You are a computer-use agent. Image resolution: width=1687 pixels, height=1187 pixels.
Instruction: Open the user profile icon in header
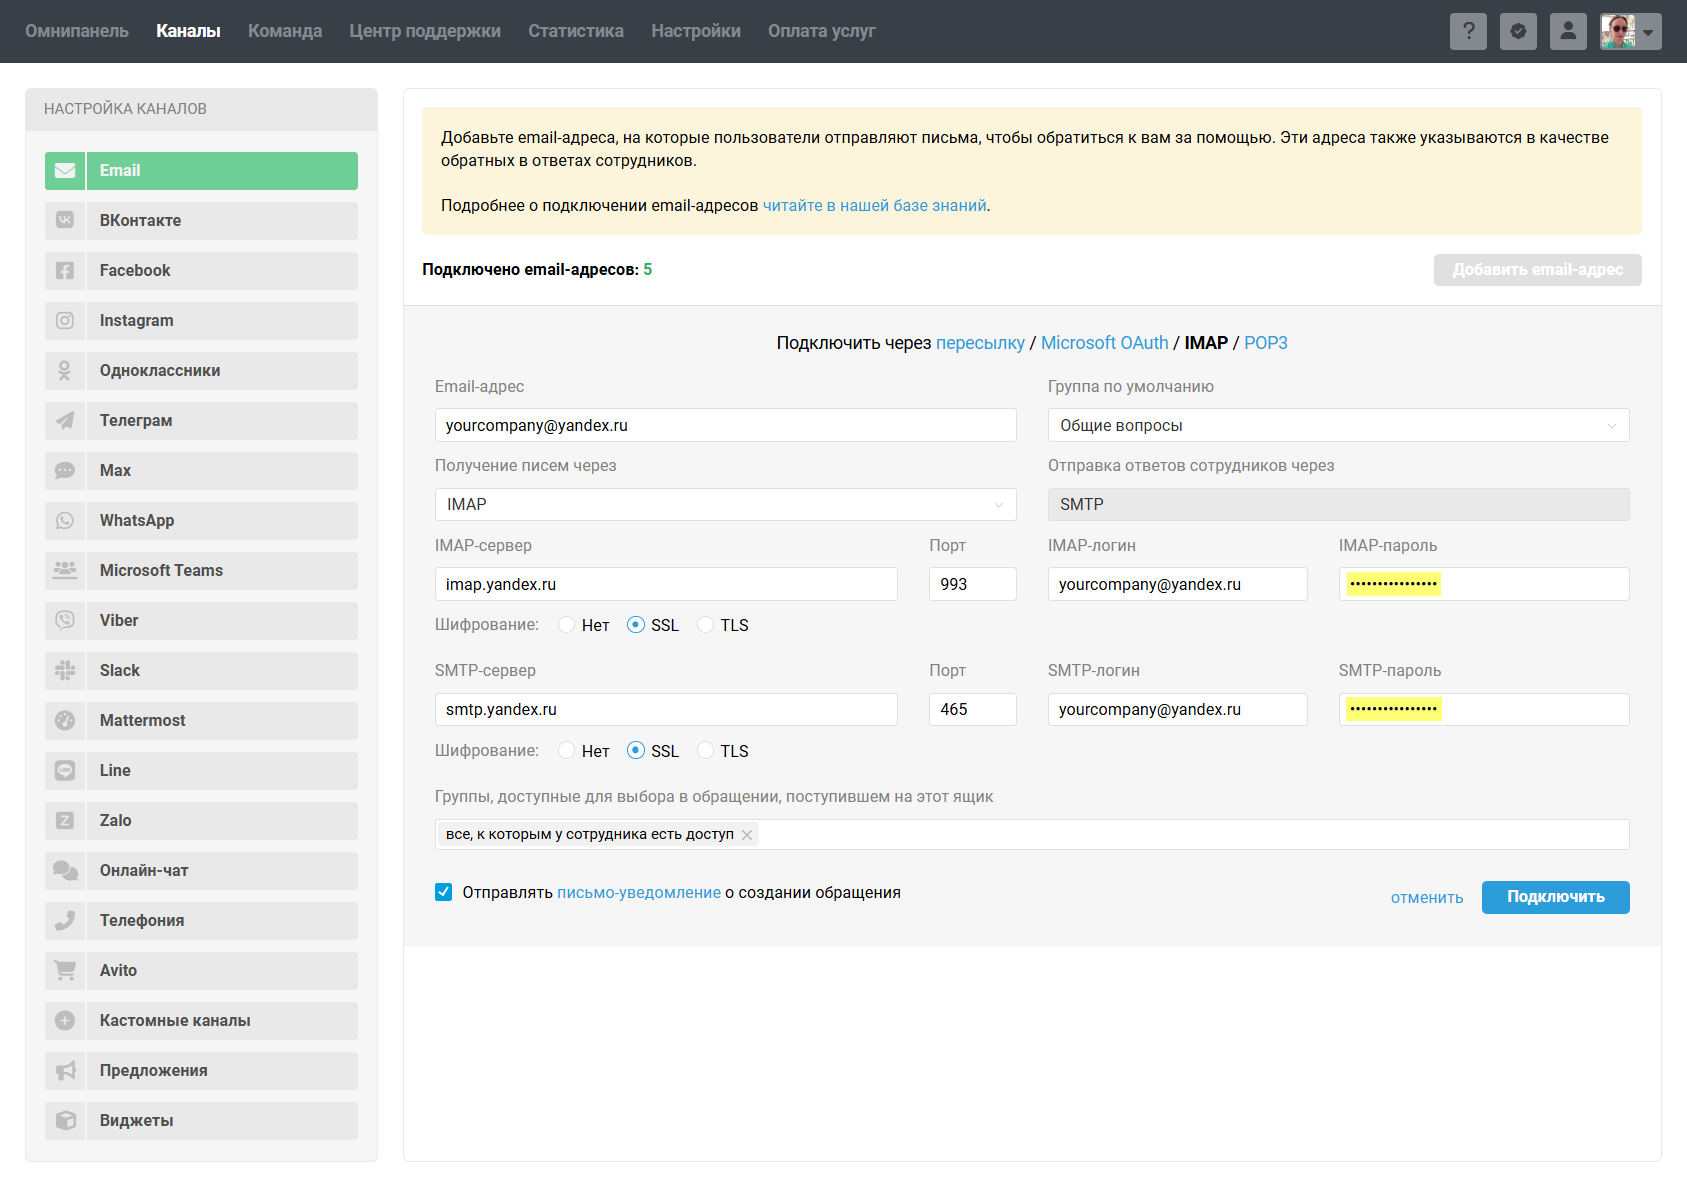coord(1568,31)
